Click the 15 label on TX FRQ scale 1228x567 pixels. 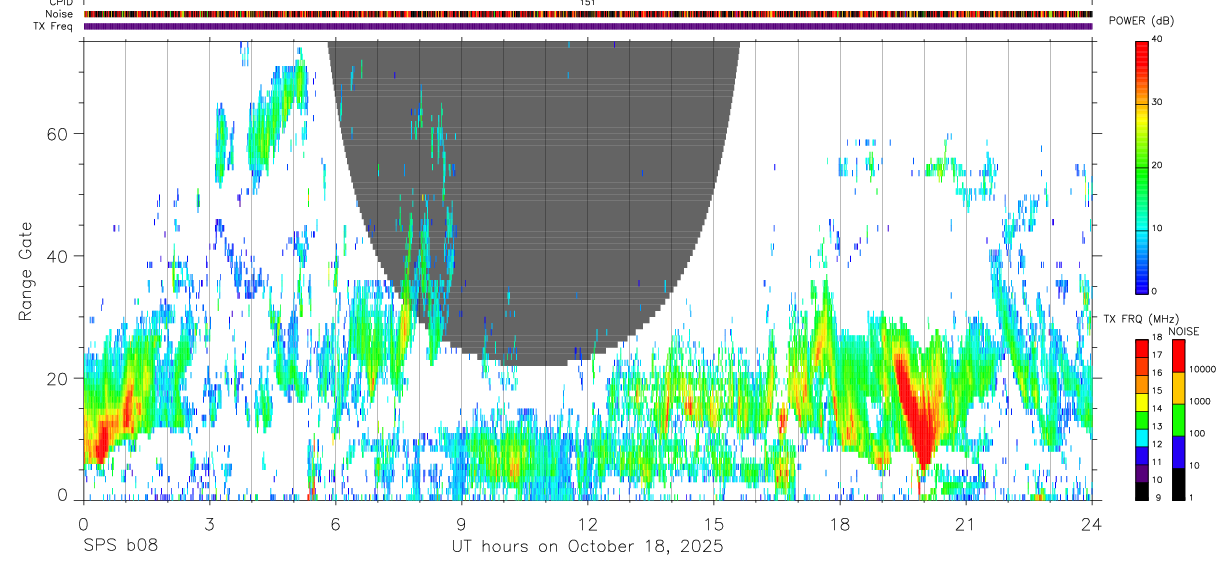[x=1157, y=391]
